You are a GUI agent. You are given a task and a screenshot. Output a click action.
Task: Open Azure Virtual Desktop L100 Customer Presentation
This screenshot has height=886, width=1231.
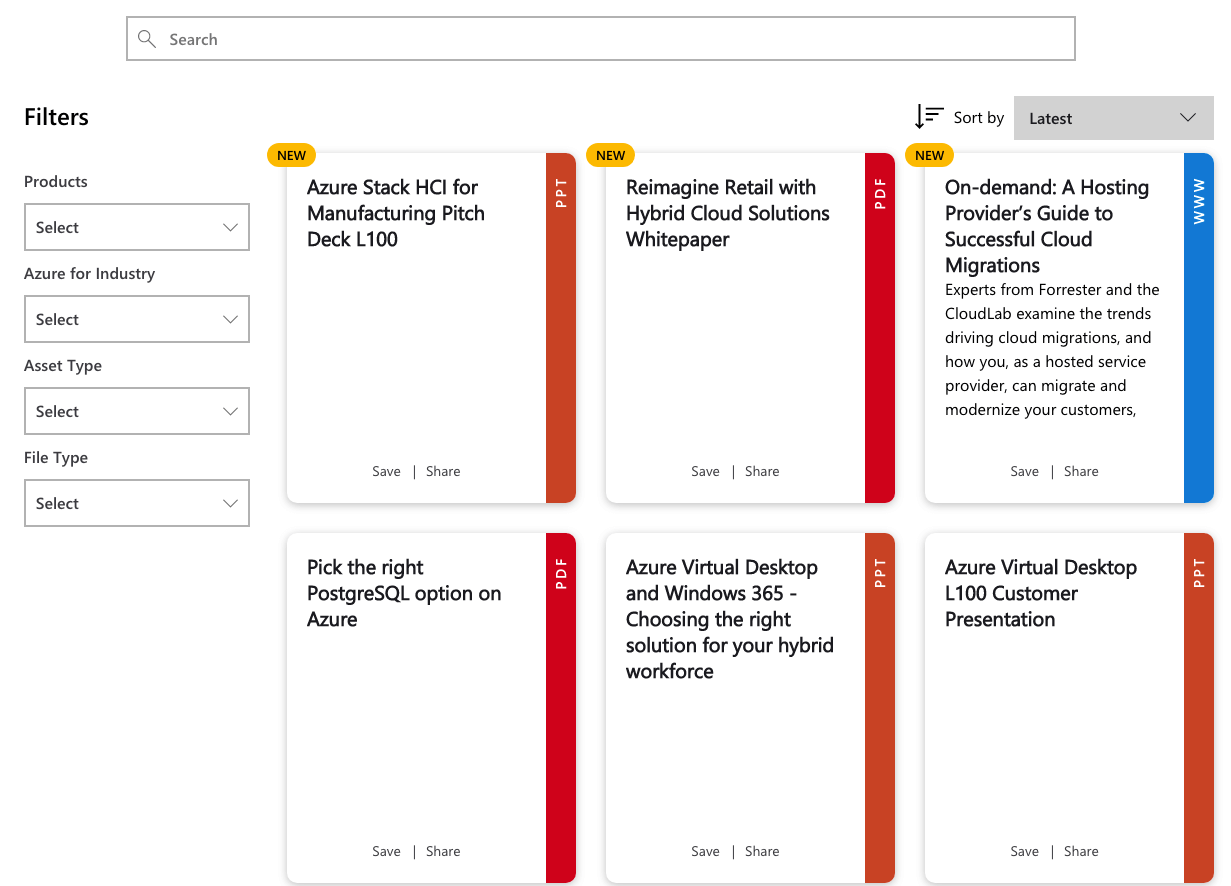tap(1040, 593)
